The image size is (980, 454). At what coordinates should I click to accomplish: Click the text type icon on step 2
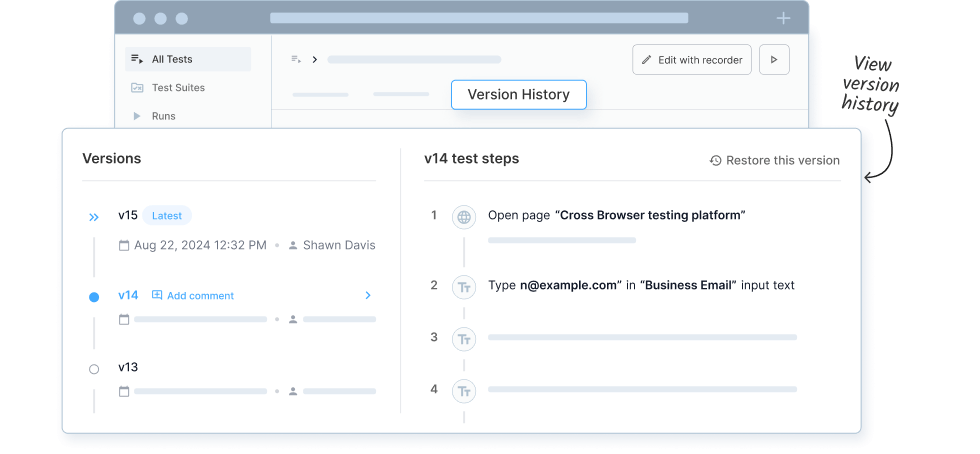[464, 287]
